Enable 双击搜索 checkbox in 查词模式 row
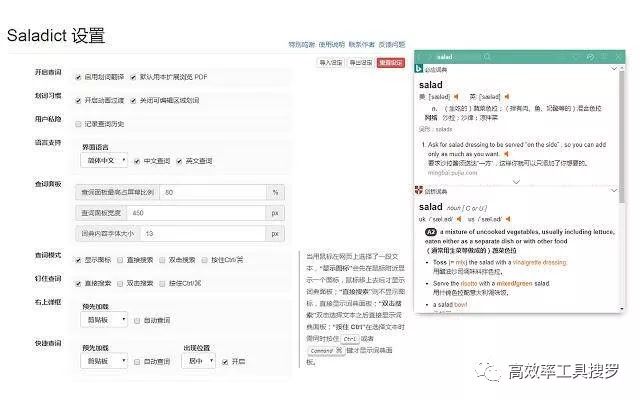640x400 pixels. [162, 260]
